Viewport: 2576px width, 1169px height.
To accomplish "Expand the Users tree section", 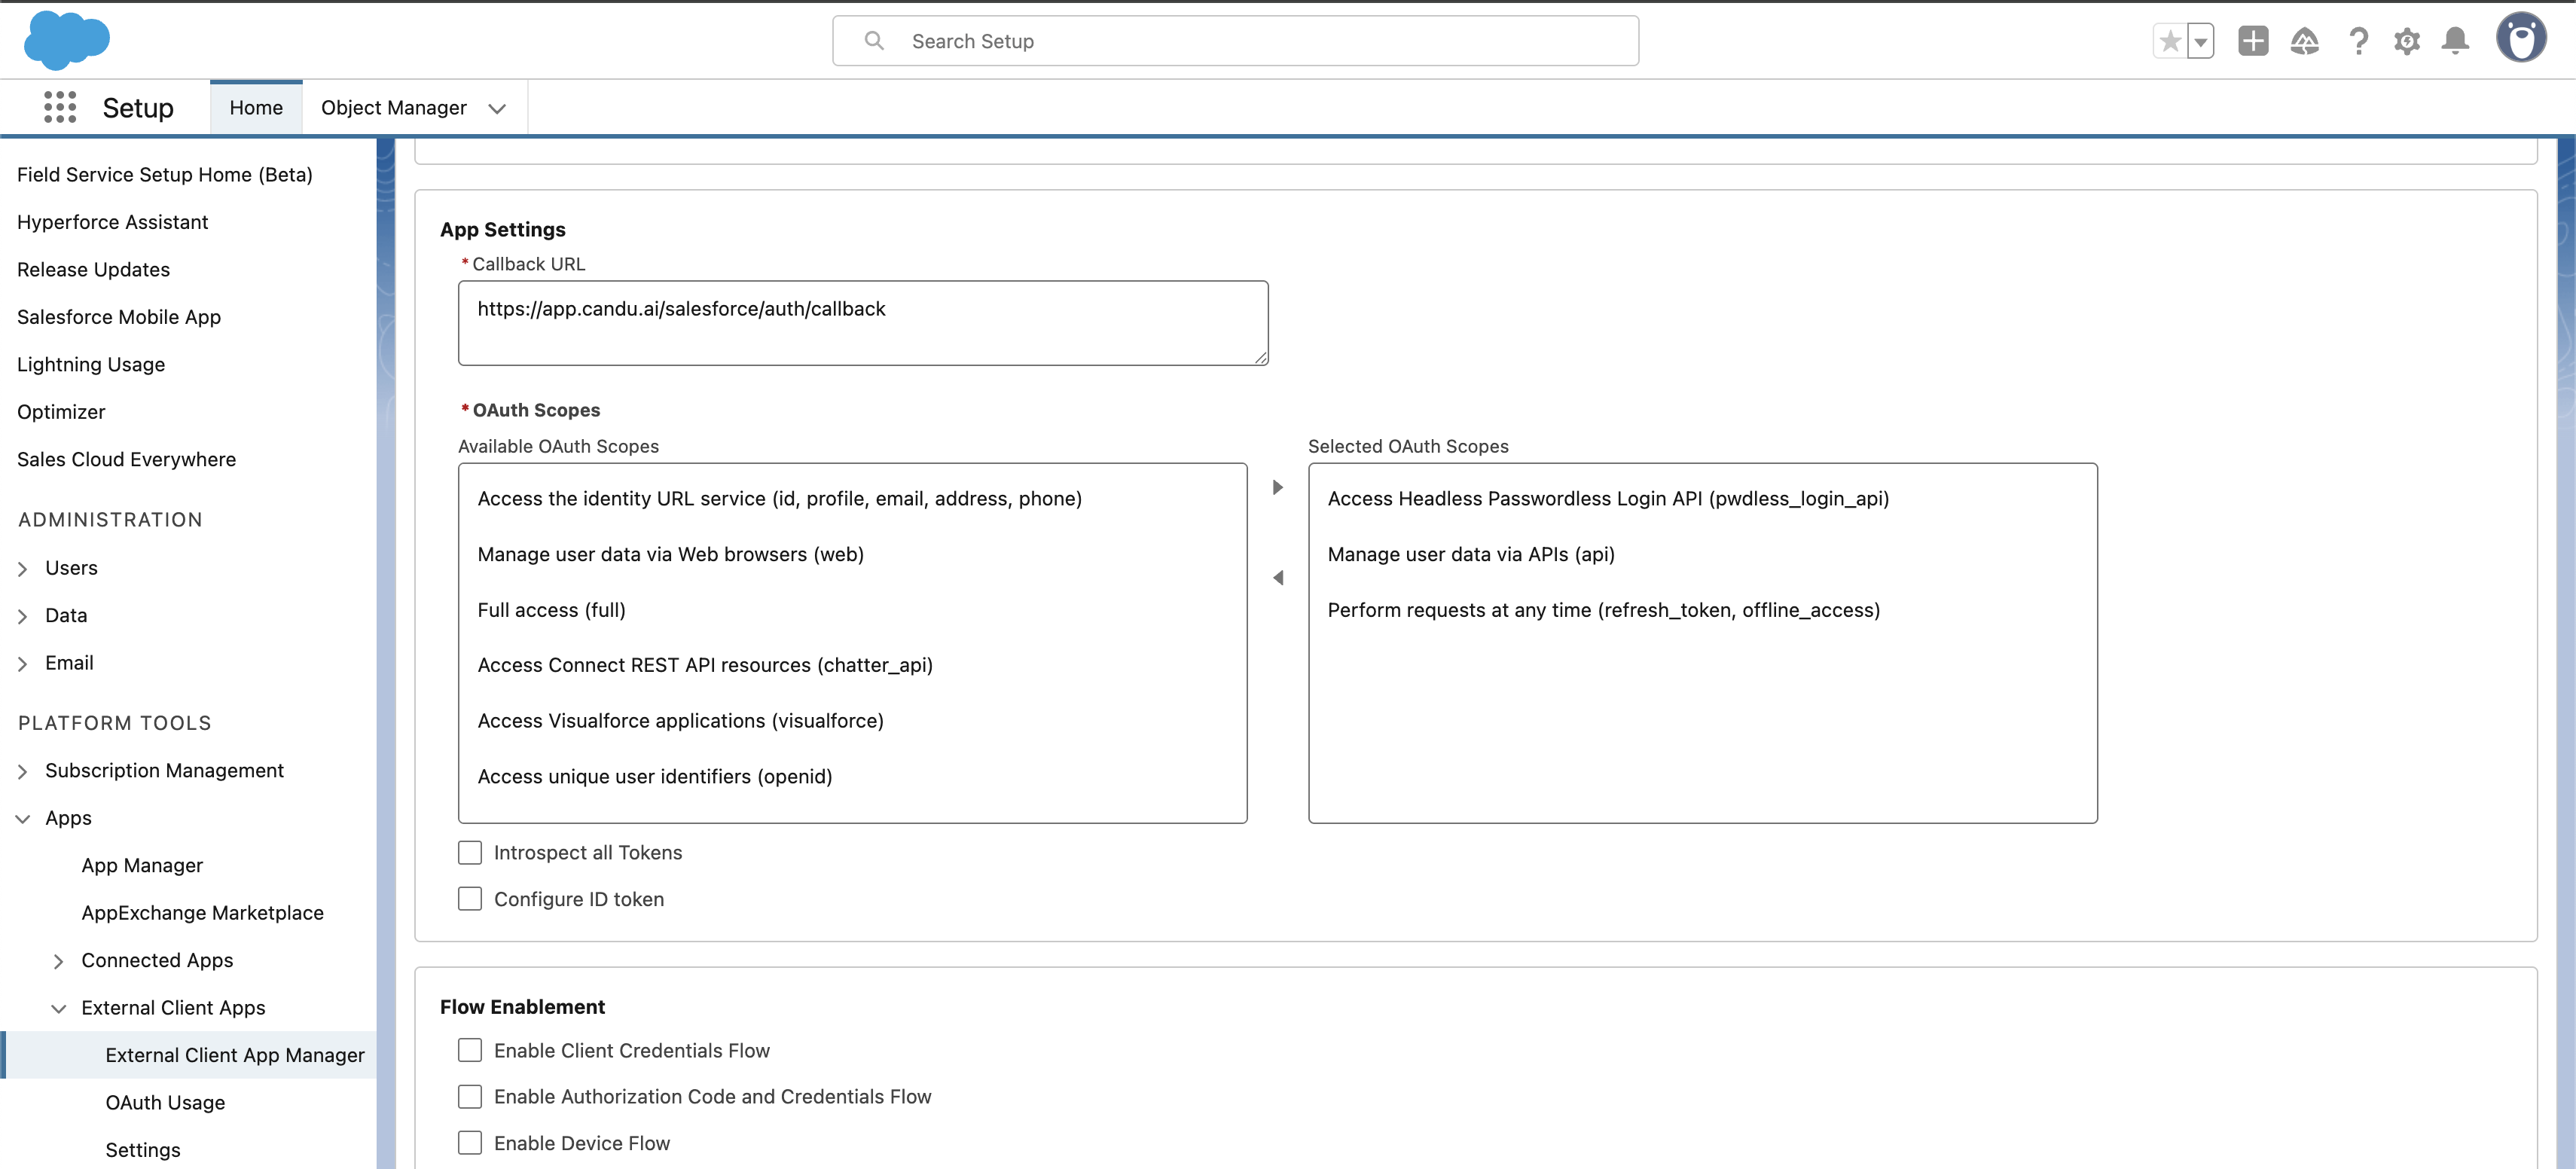I will click(23, 569).
